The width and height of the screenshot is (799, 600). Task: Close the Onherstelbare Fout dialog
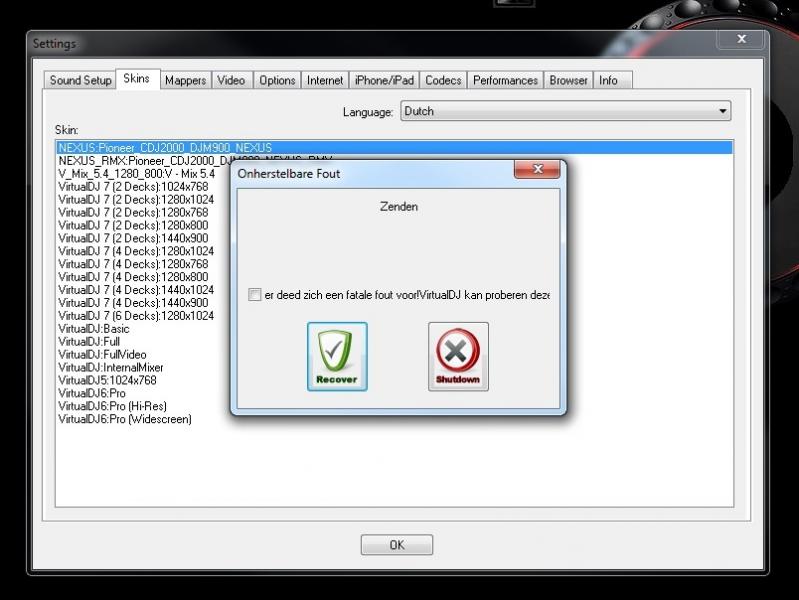[537, 169]
